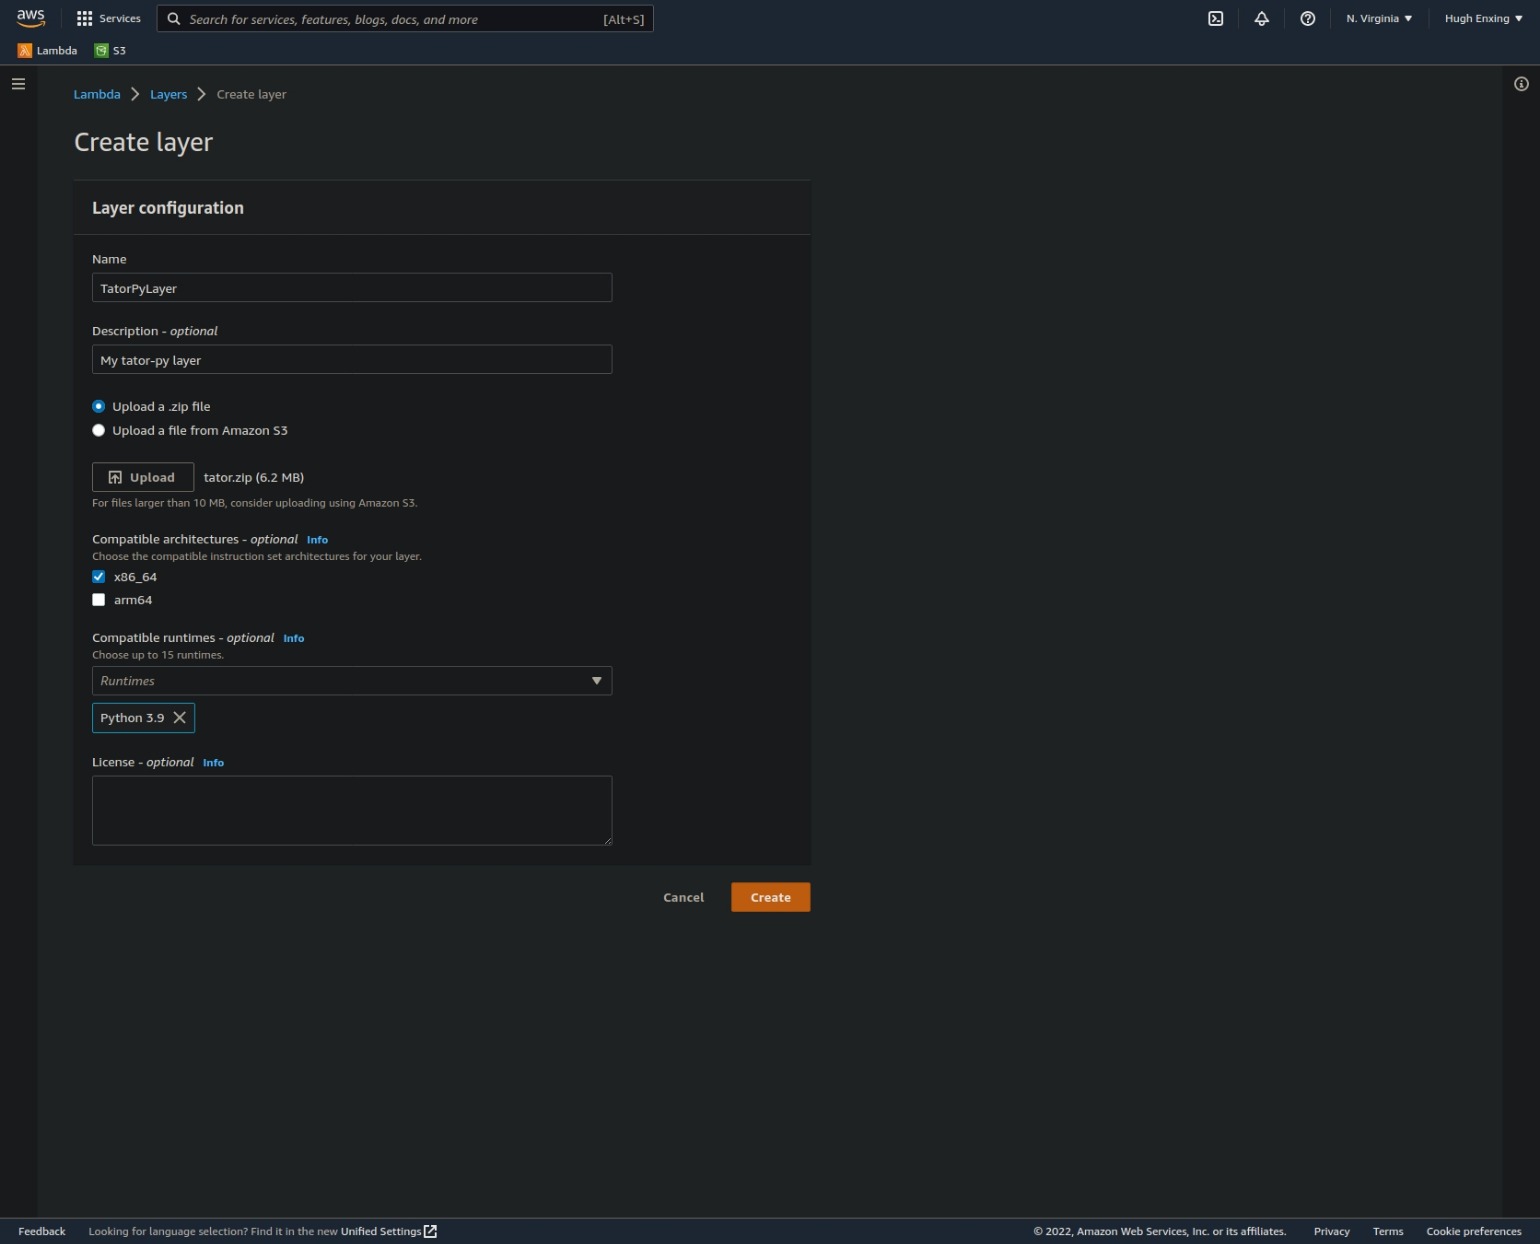Open Info for License

click(x=213, y=763)
